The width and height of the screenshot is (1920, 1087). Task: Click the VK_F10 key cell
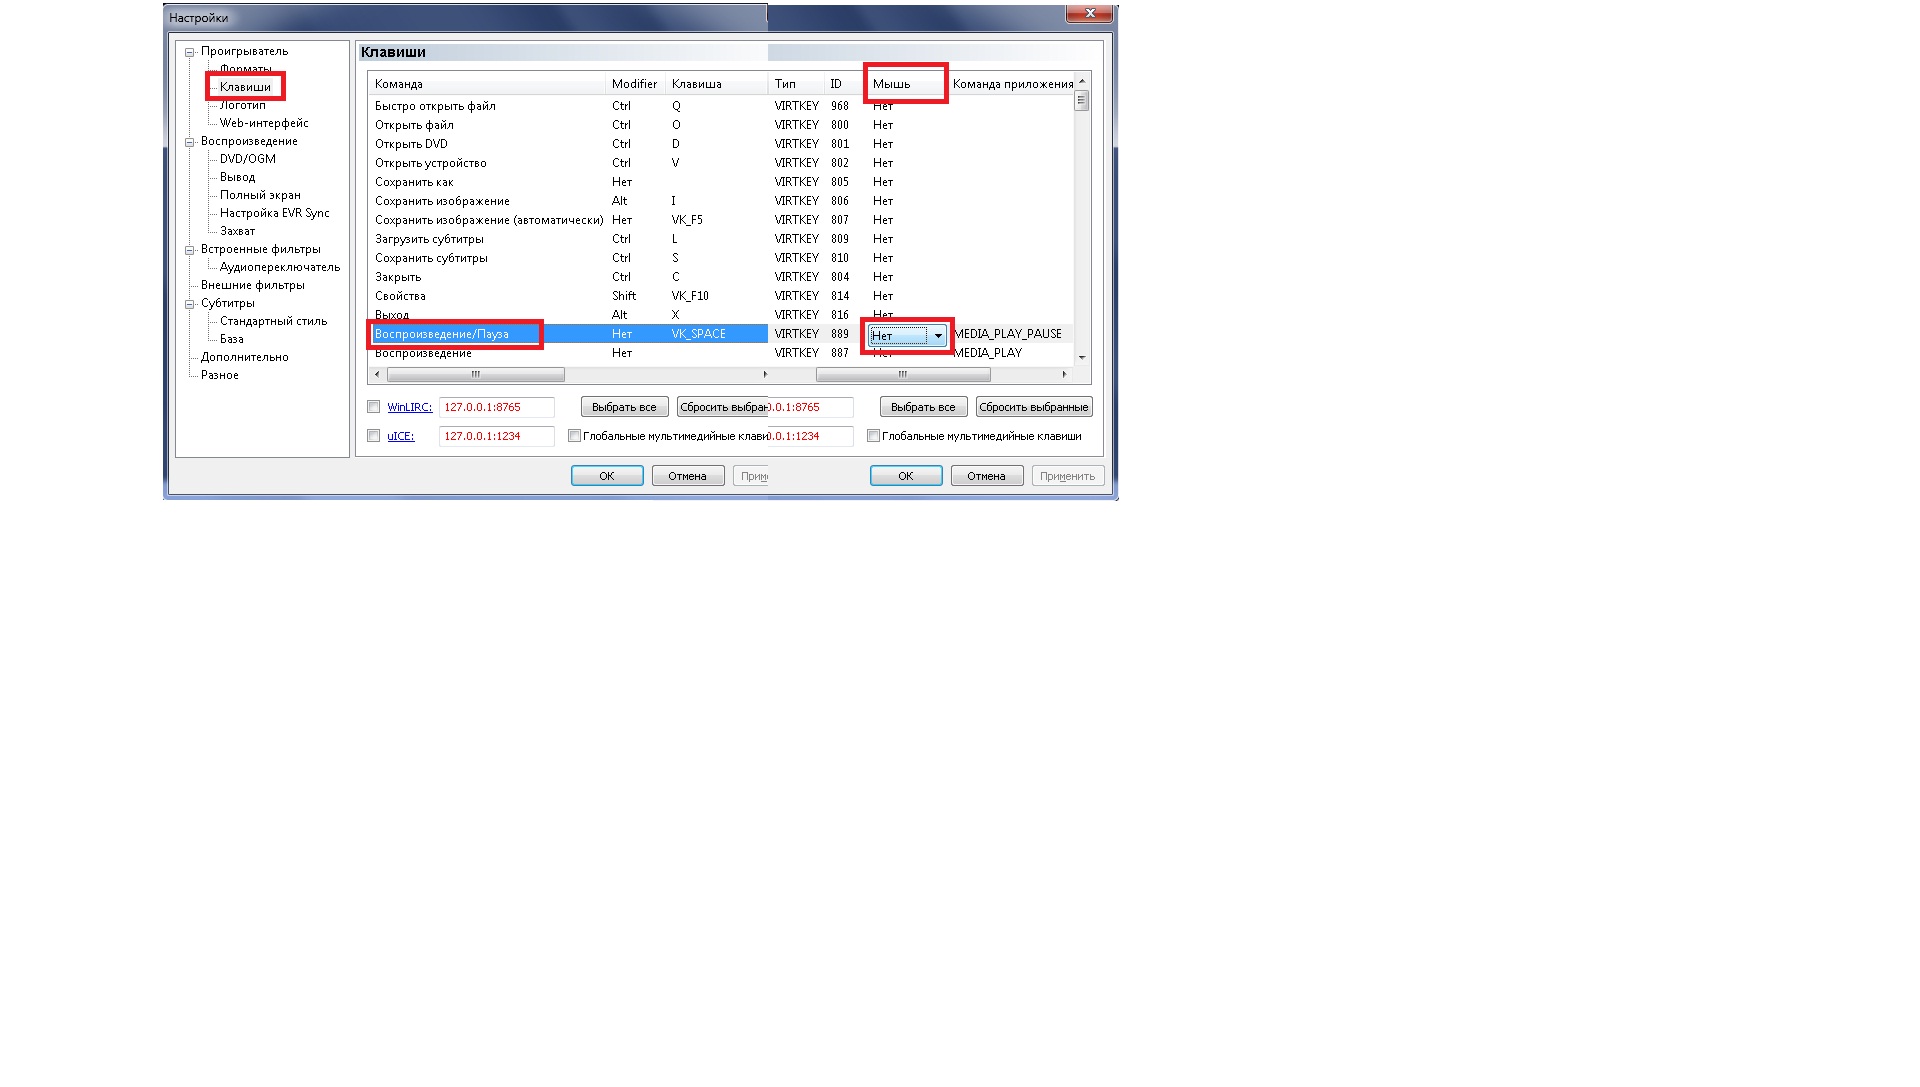pyautogui.click(x=690, y=296)
